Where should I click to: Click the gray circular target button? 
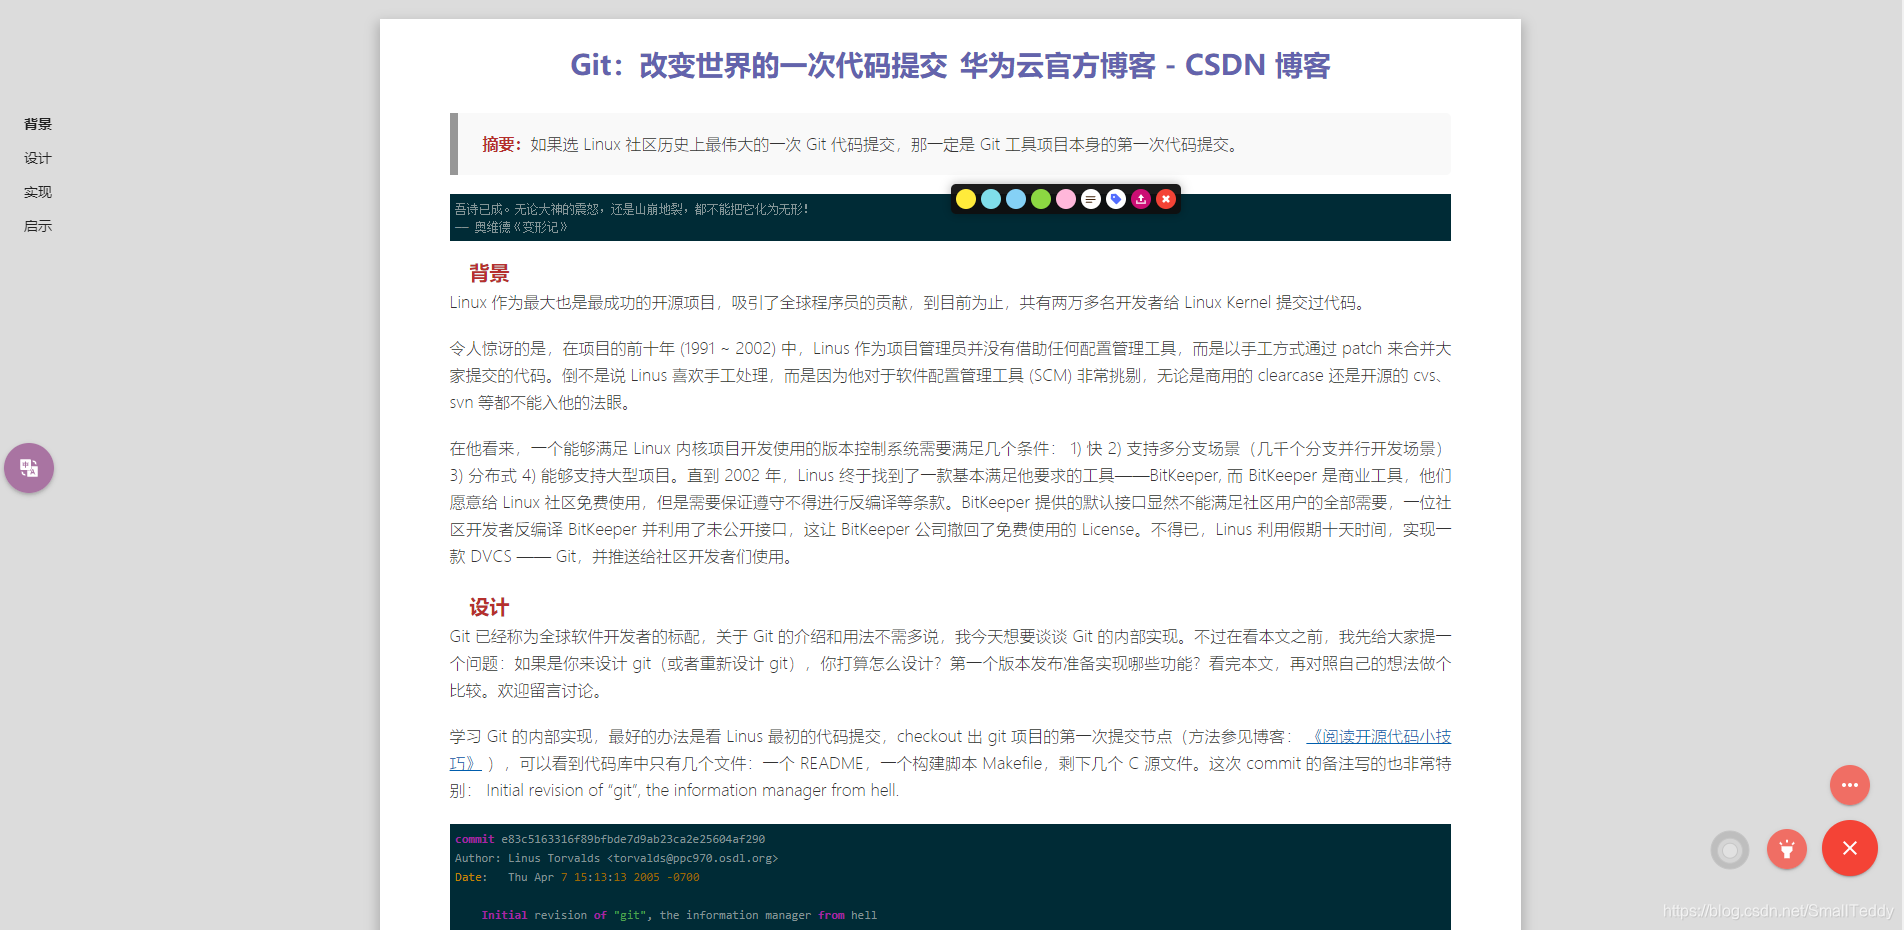coord(1730,850)
